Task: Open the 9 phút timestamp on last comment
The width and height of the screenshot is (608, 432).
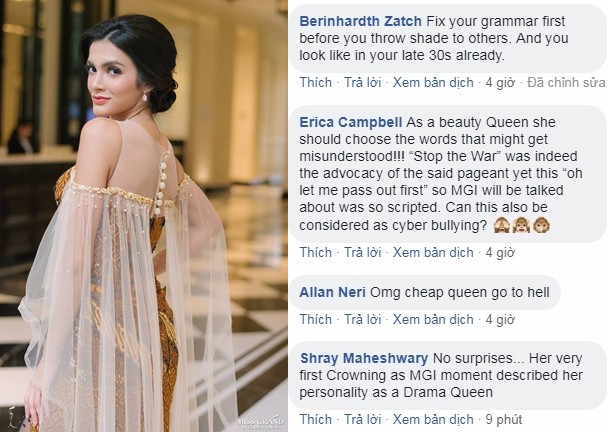Action: [504, 420]
